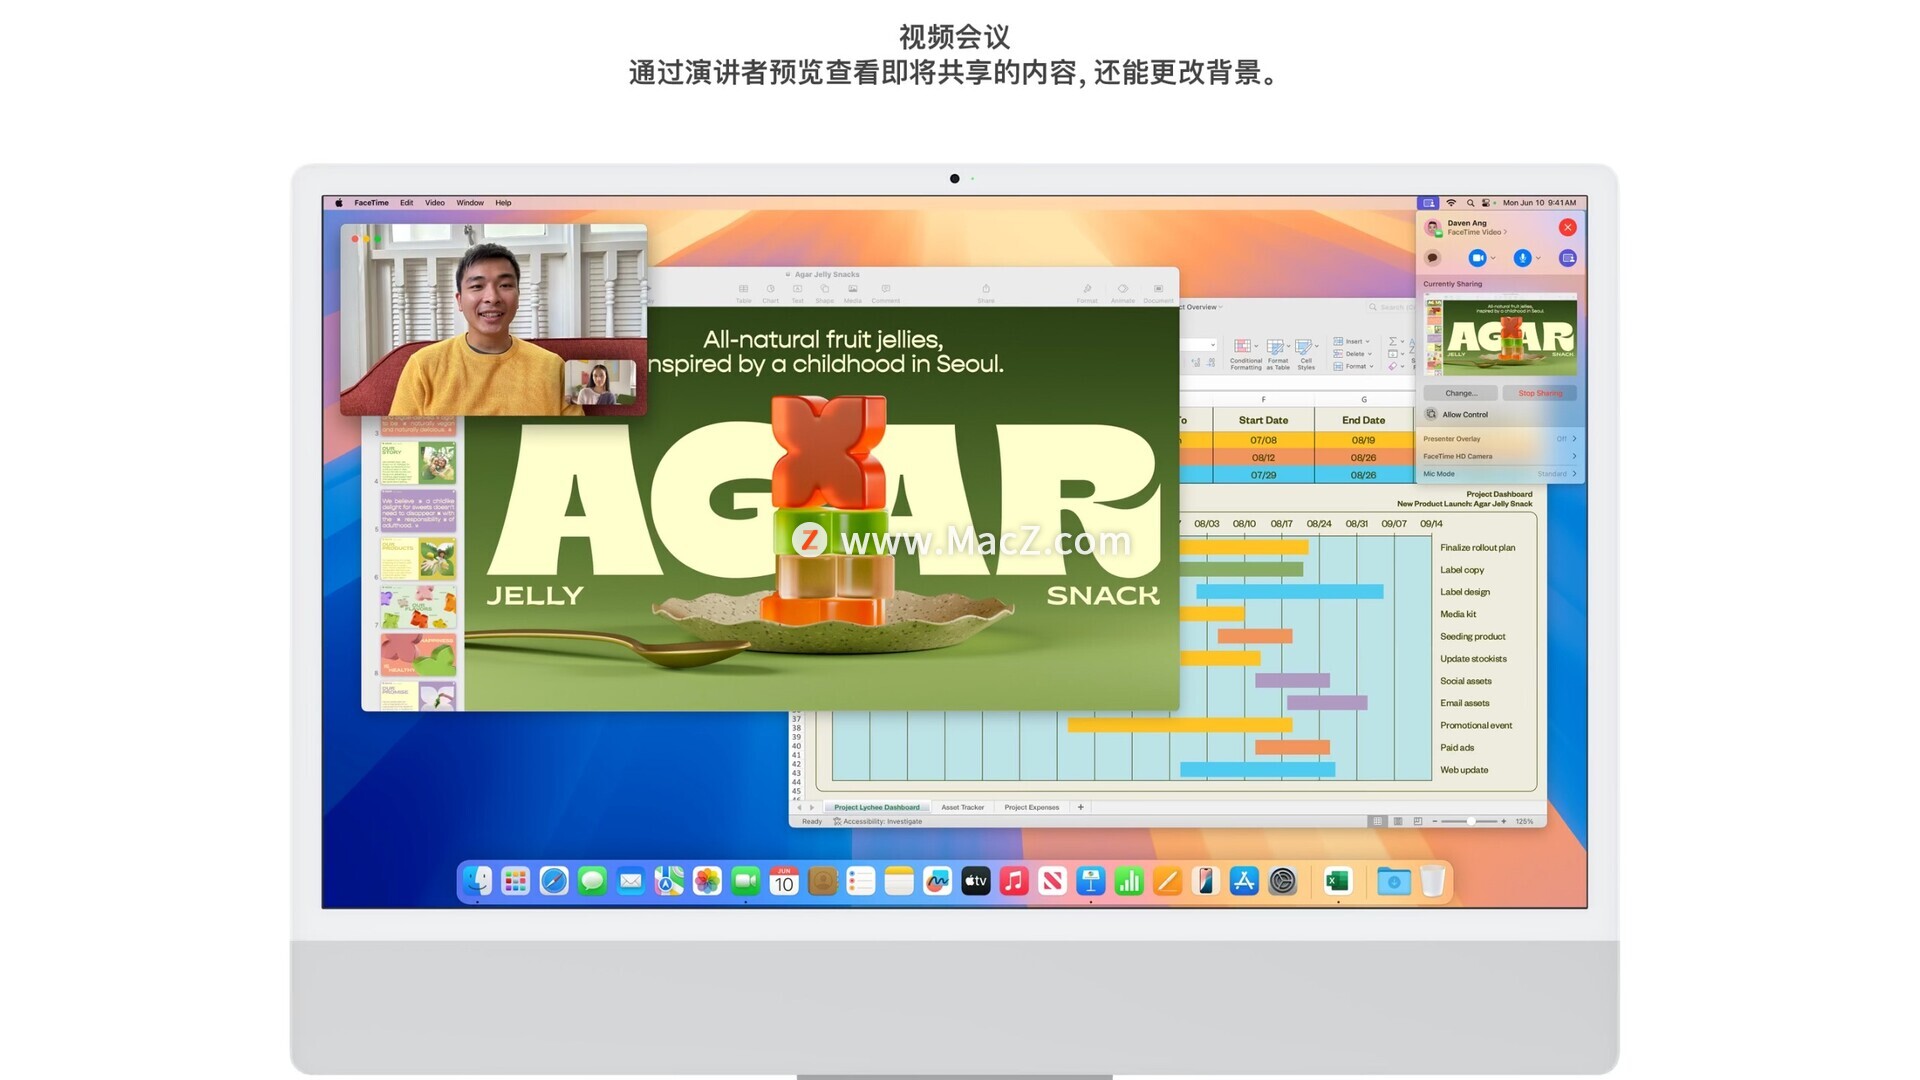Click Format as Table in Excel ribbon

[1278, 354]
